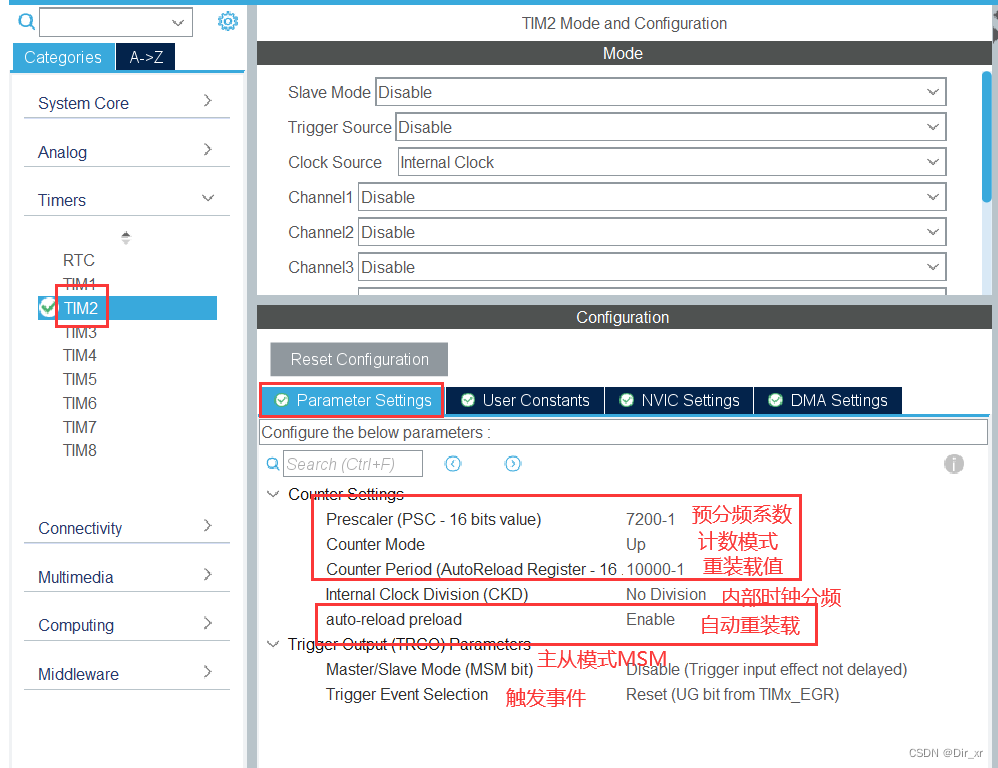Collapse Trigger Output (TRGO) Parameters group
Image resolution: width=998 pixels, height=768 pixels.
[x=274, y=644]
